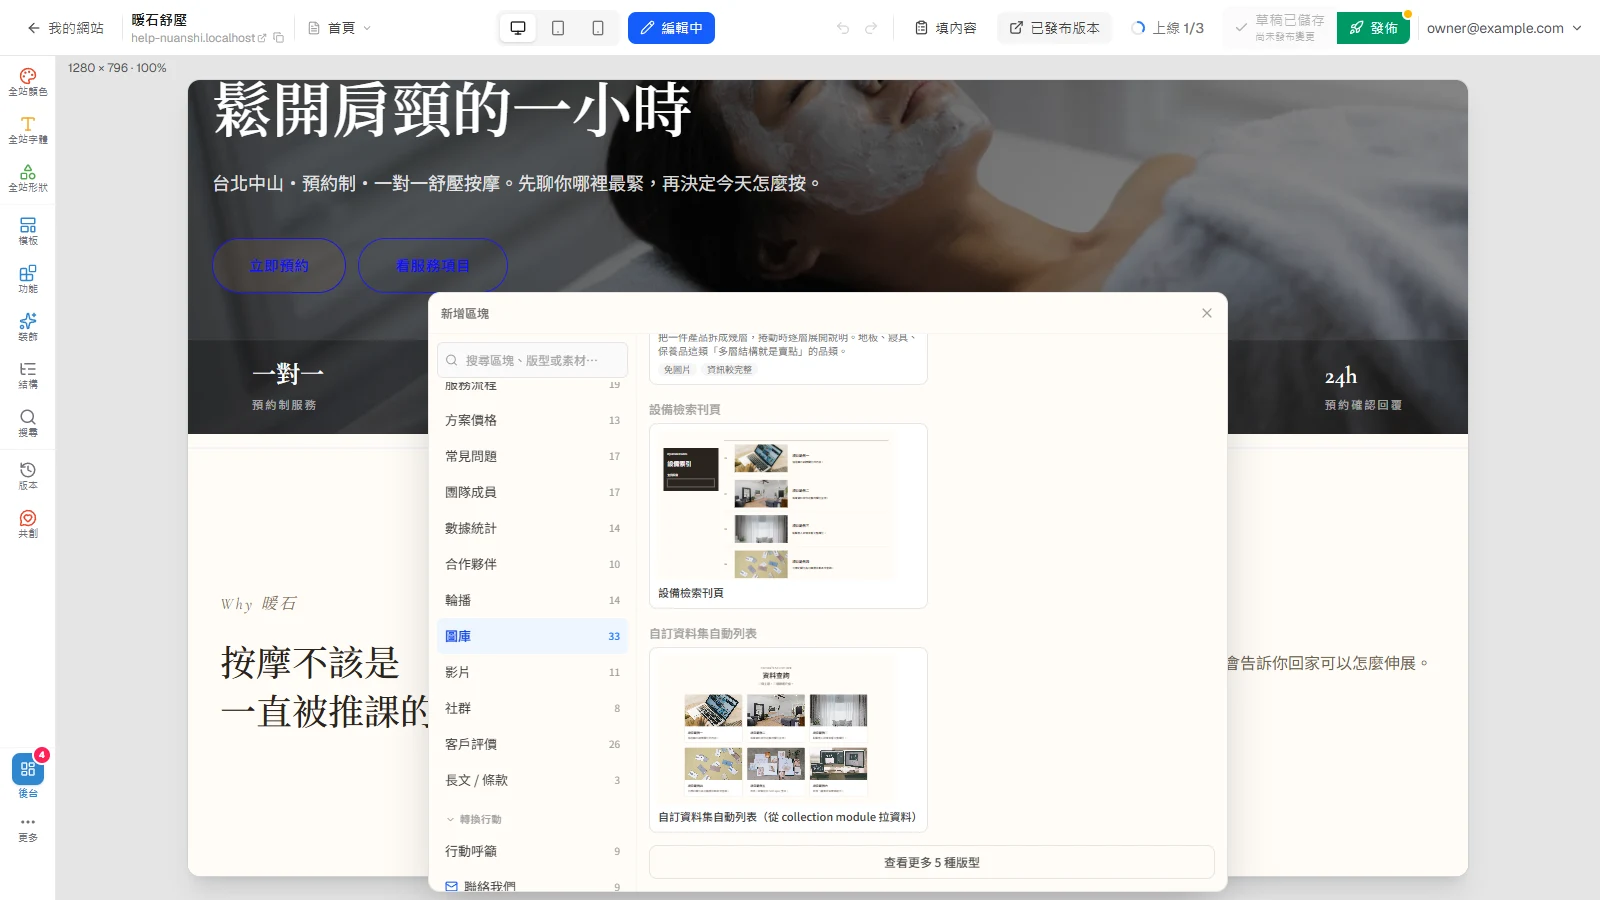The width and height of the screenshot is (1600, 900).
Task: Select the 數據統計 category
Action: pos(532,528)
